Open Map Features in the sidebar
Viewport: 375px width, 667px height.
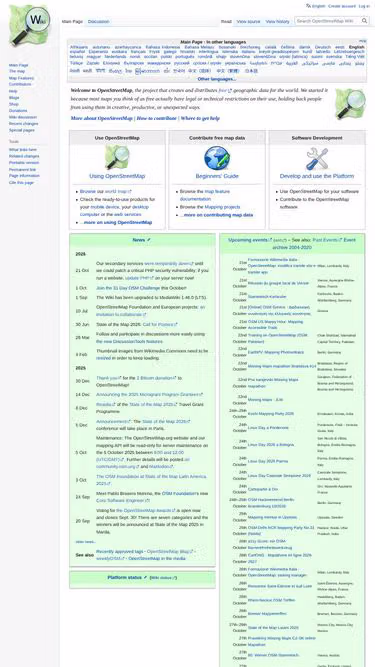(21, 78)
